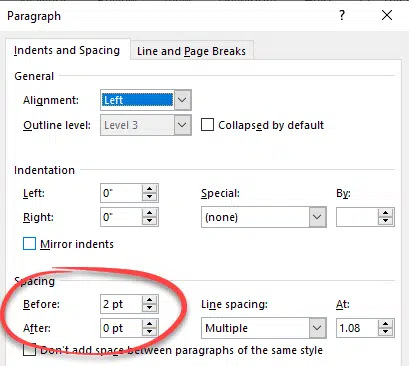The width and height of the screenshot is (409, 366).
Task: Decrease the Right indentation value
Action: [x=149, y=221]
